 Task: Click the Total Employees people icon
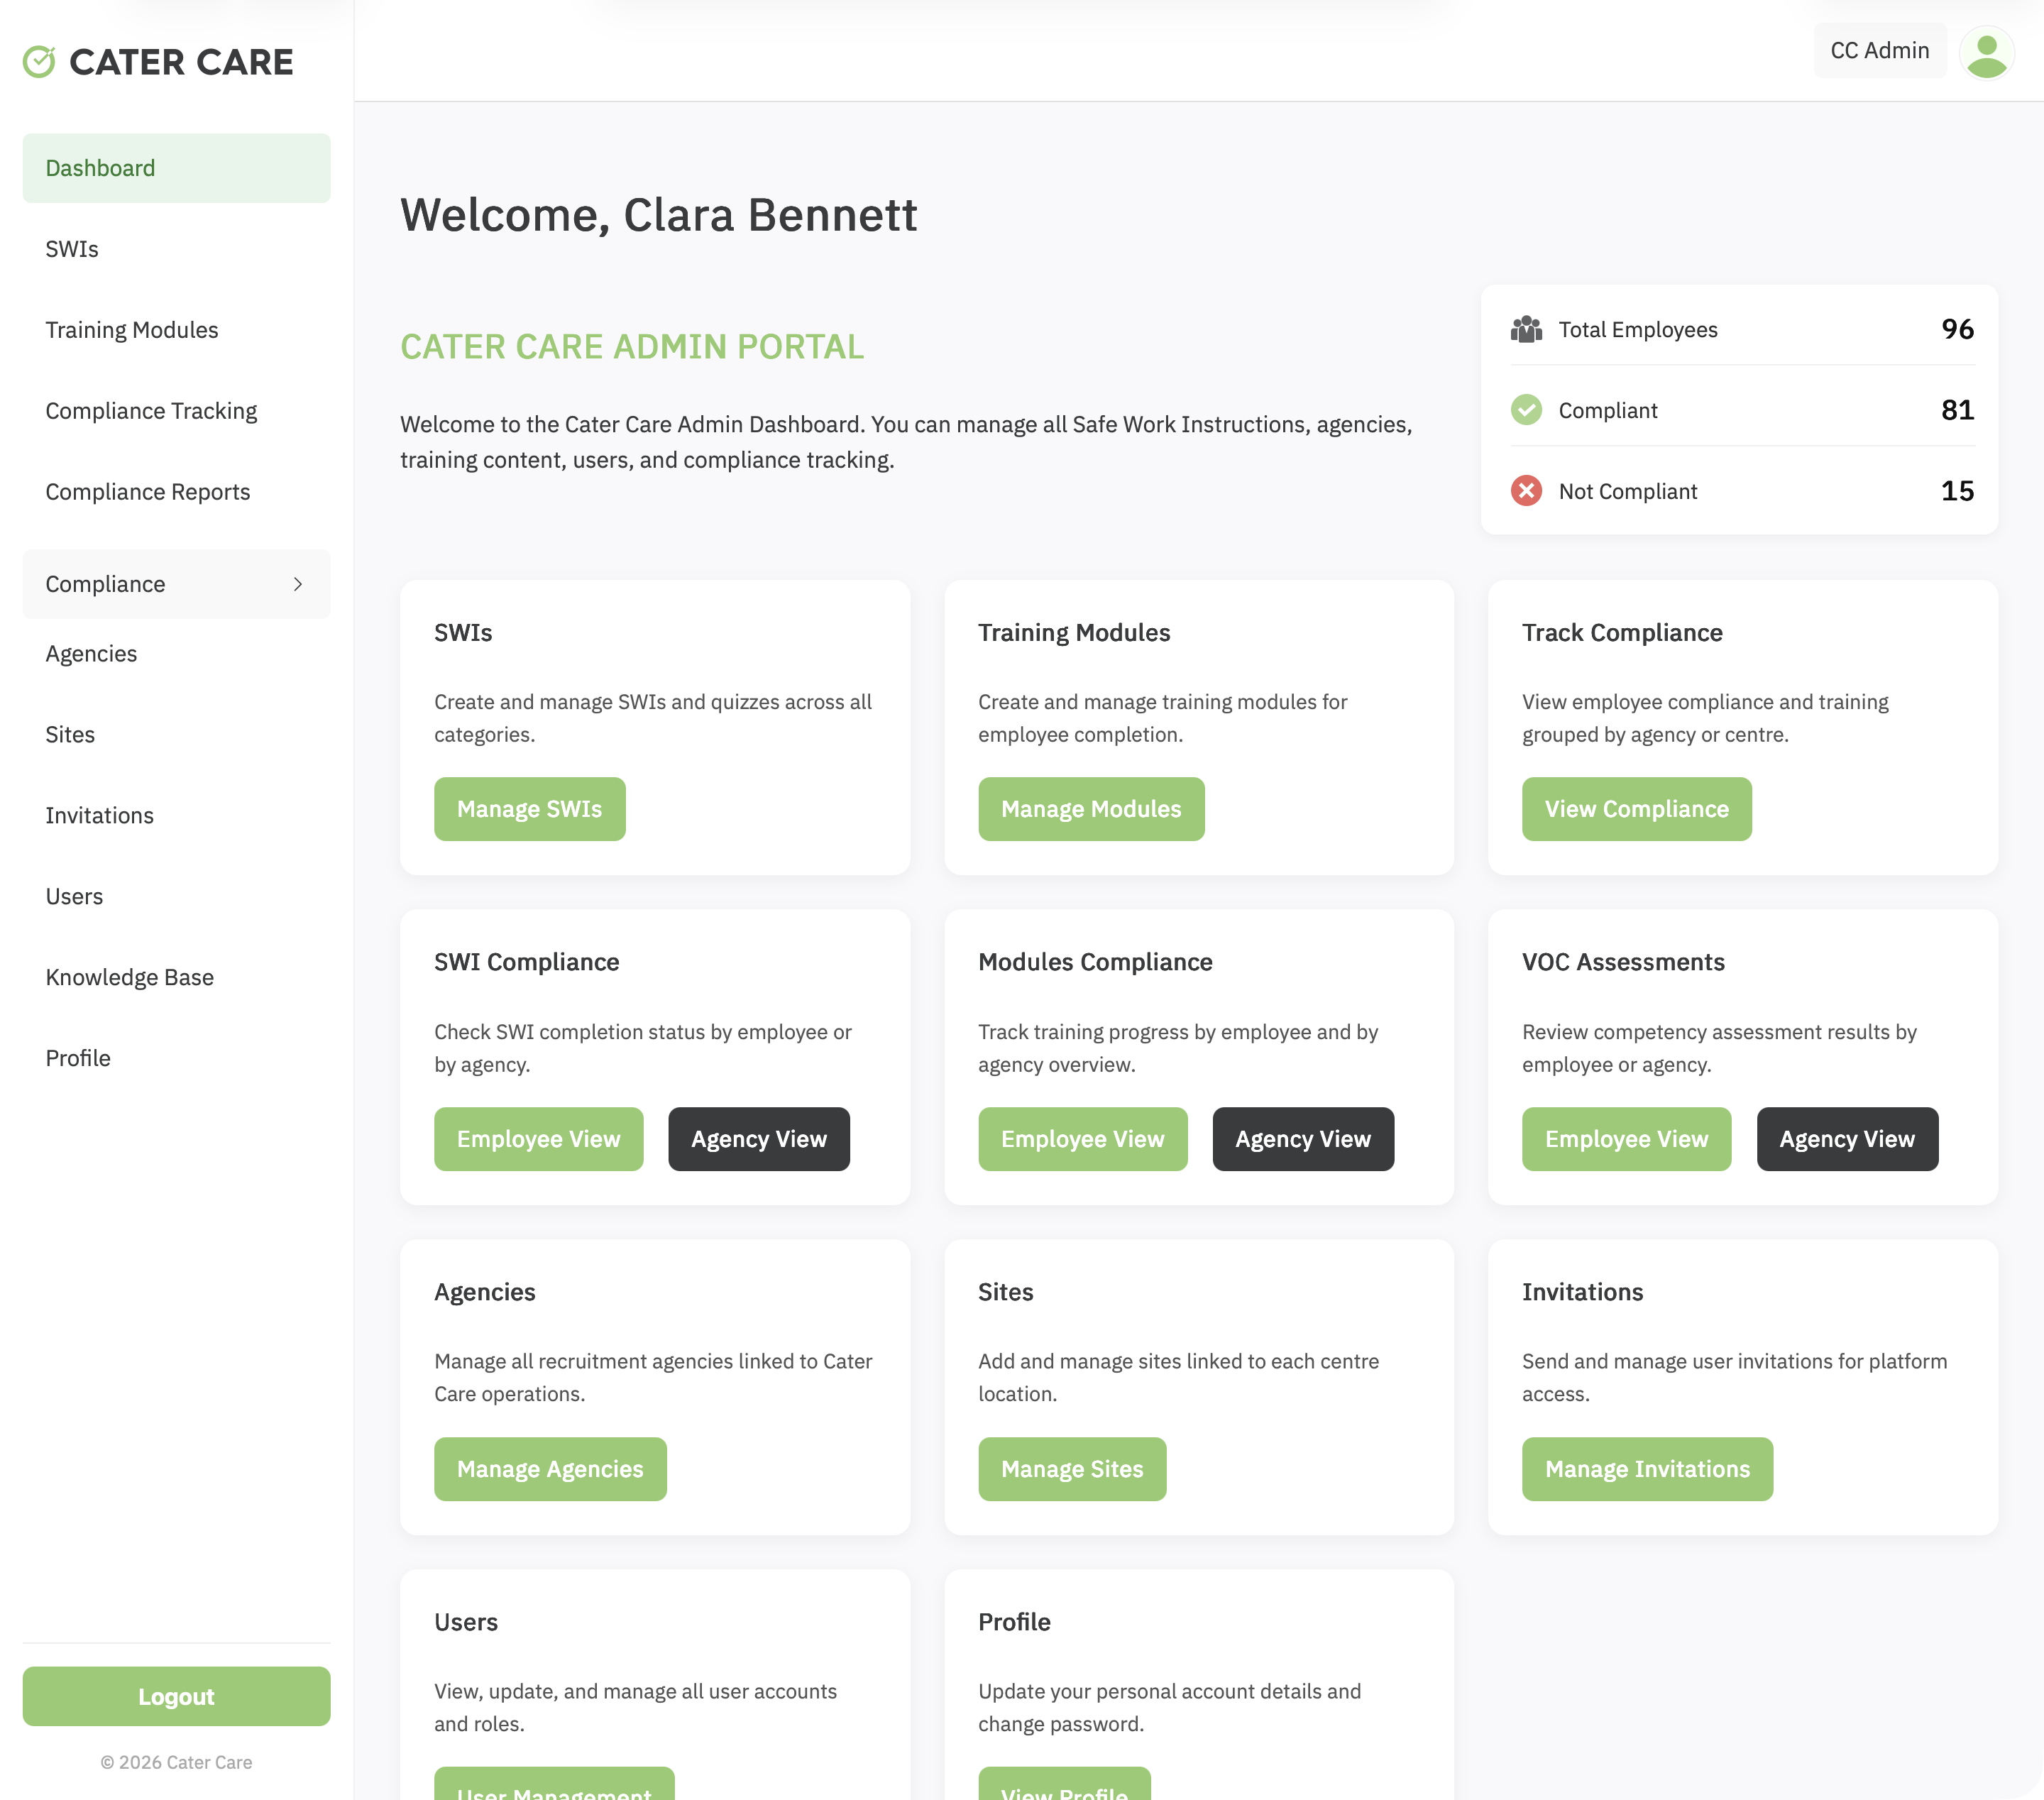pos(1526,329)
